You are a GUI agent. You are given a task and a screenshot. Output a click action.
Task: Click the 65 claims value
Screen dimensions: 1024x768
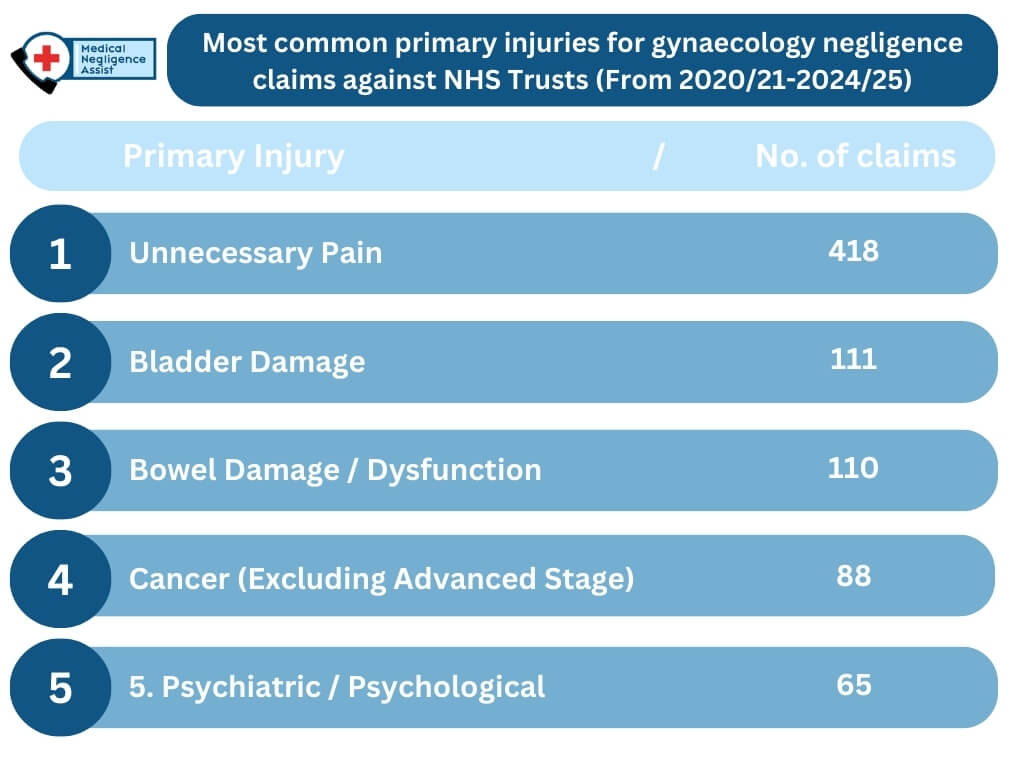coord(853,685)
